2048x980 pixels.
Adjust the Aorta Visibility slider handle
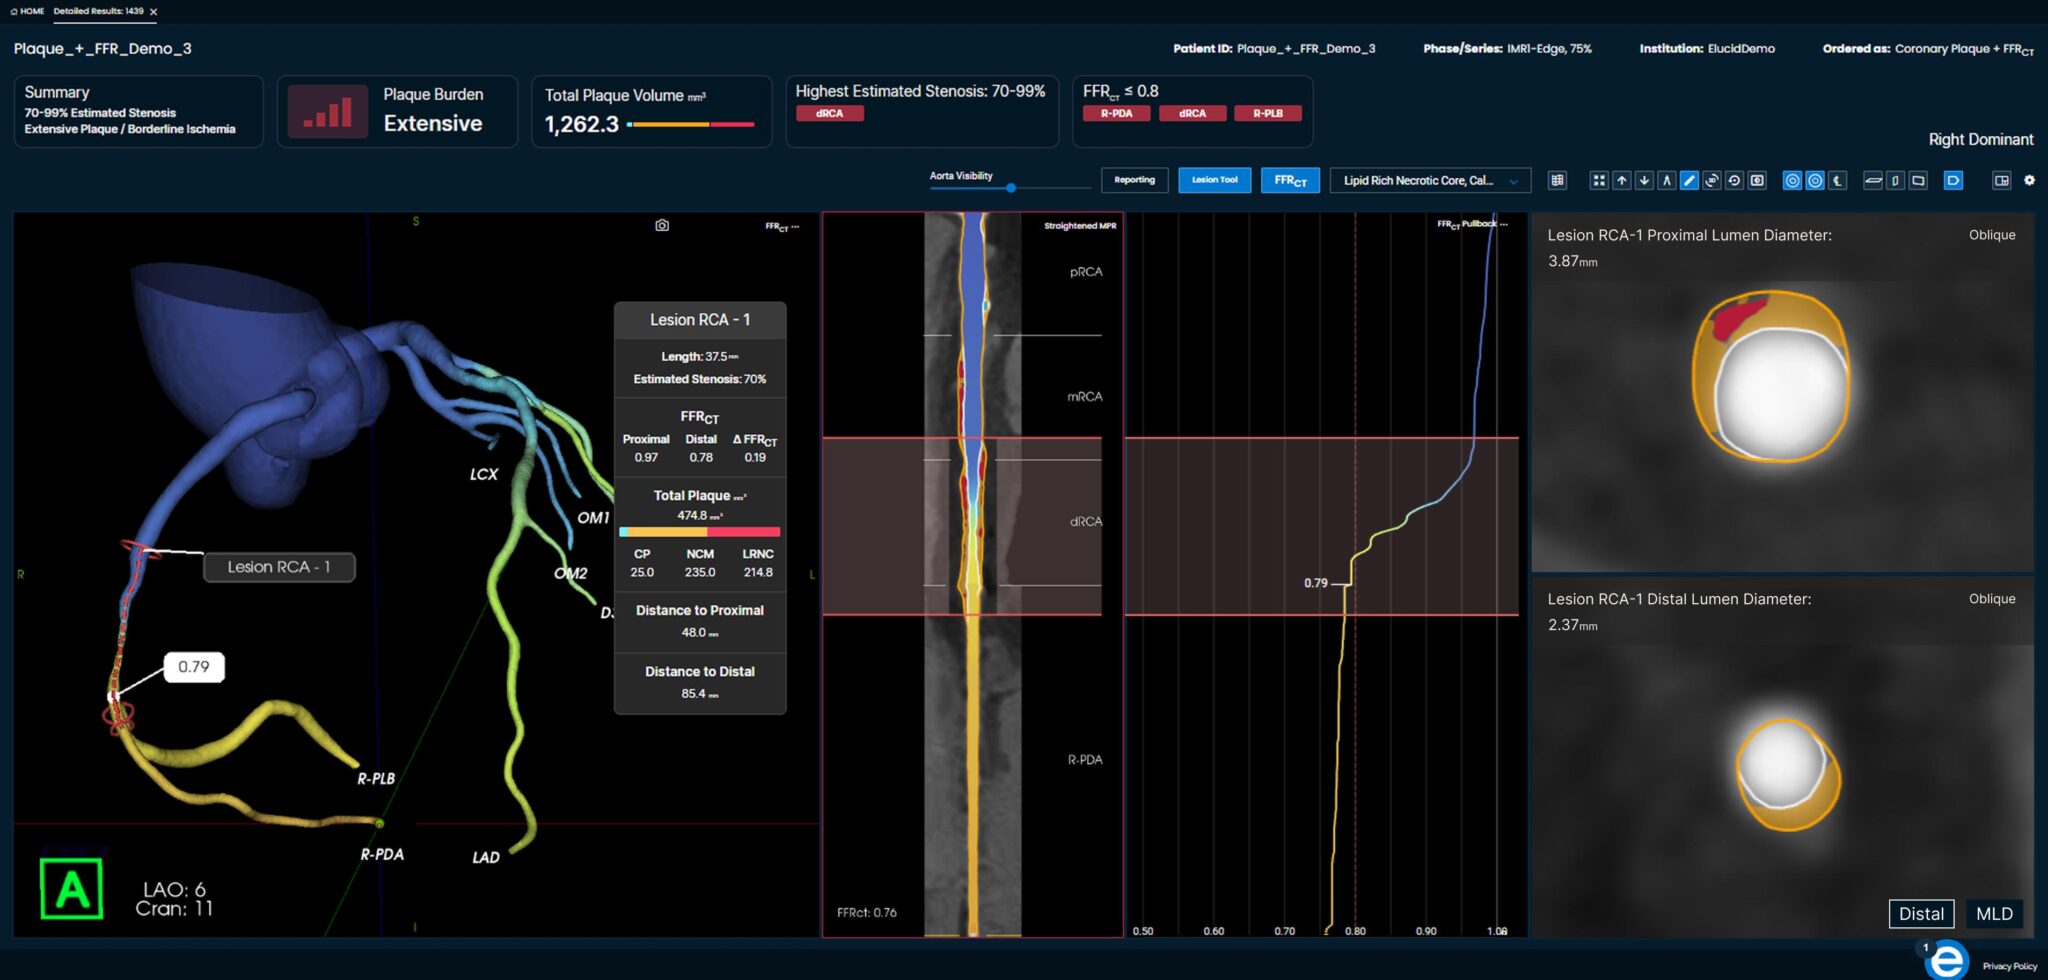click(x=1011, y=187)
